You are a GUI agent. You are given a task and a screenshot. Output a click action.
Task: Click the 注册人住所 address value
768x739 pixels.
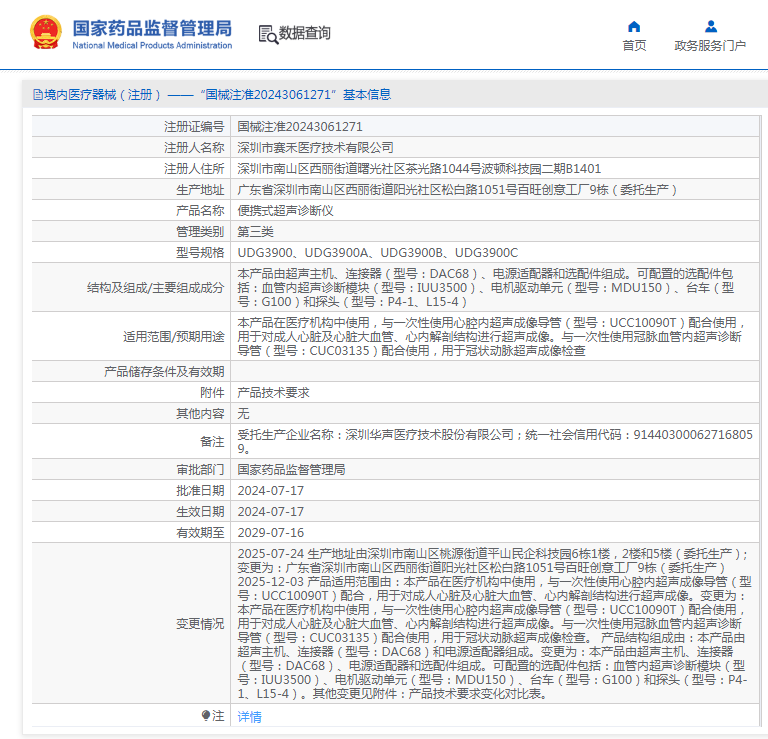pyautogui.click(x=419, y=169)
